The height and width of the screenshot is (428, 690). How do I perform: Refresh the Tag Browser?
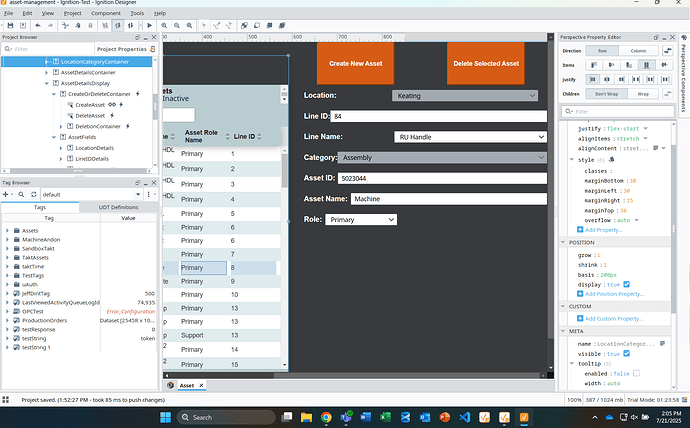click(x=33, y=194)
